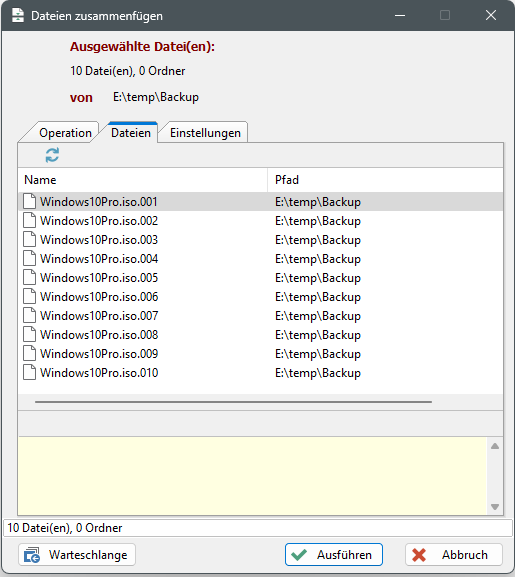Select row Windows10Pro.iso.009
Screen dimensions: 515x577
coord(260,354)
